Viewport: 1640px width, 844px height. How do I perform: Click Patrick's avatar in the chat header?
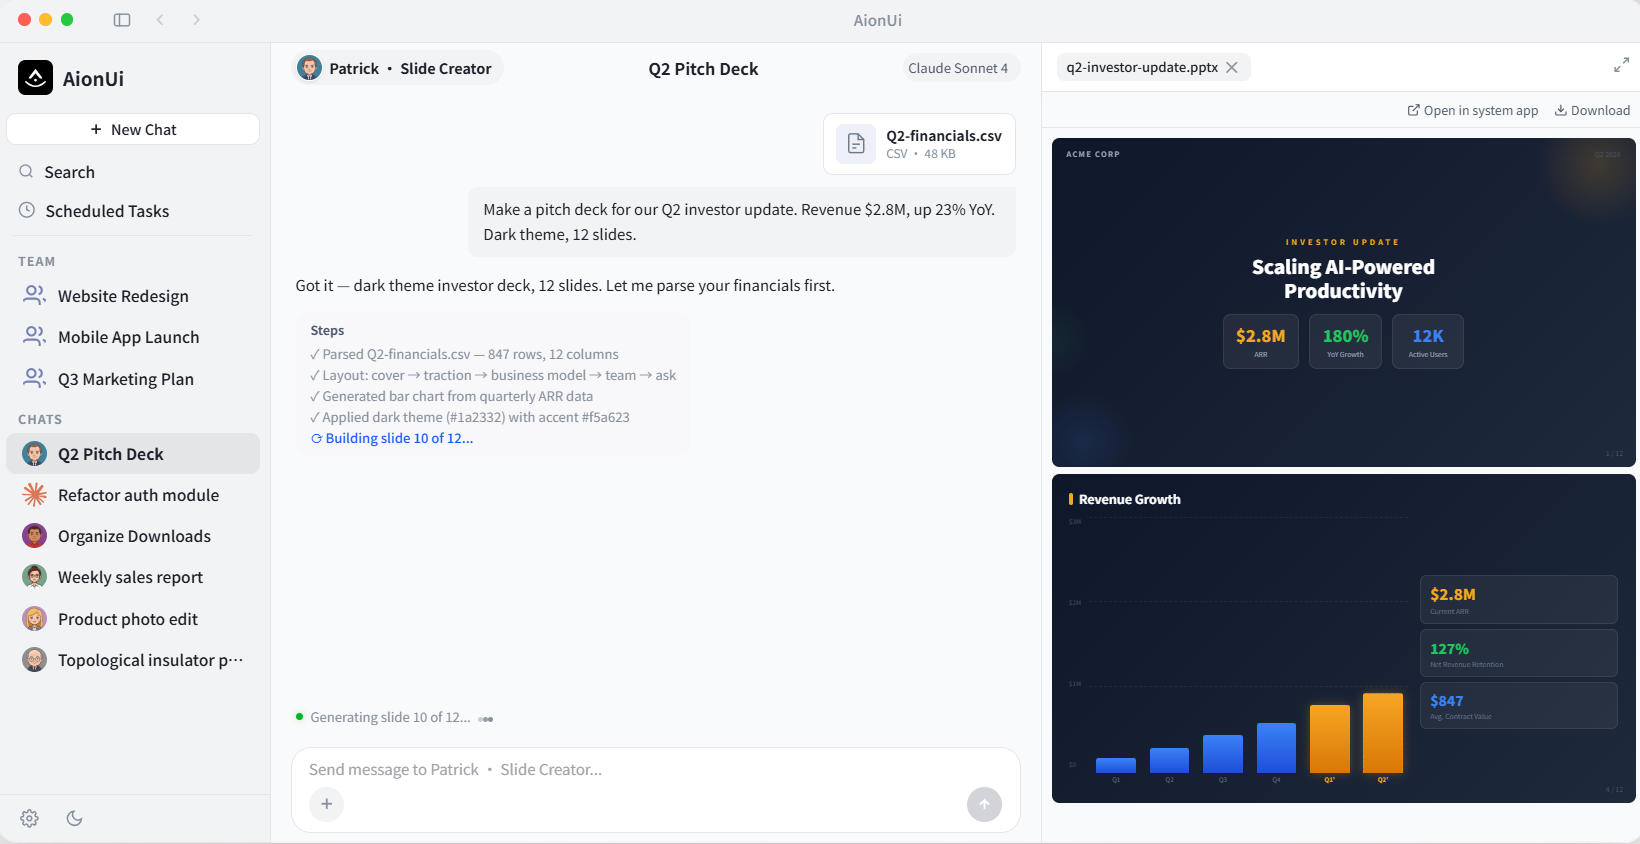310,68
